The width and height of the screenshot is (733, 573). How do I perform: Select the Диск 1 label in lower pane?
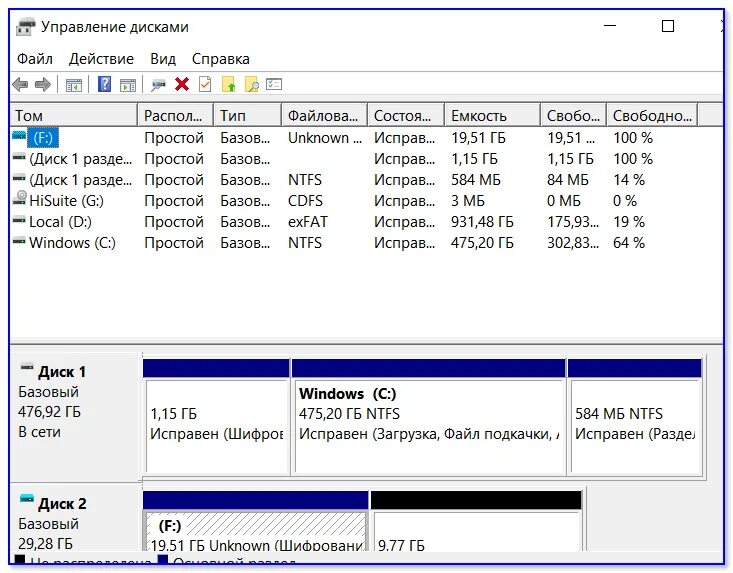click(x=62, y=372)
